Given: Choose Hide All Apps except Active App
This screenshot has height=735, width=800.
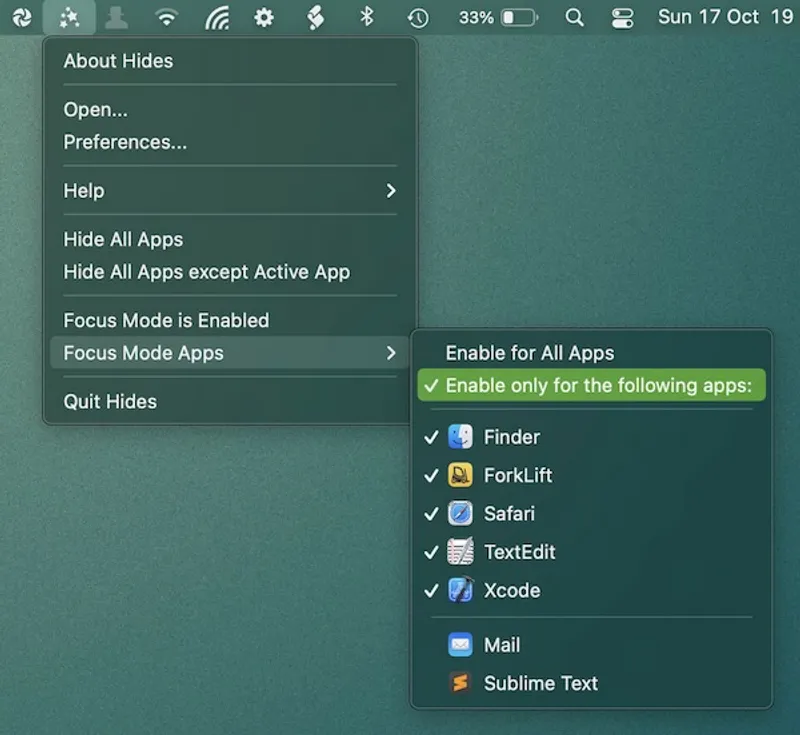Looking at the screenshot, I should [206, 271].
